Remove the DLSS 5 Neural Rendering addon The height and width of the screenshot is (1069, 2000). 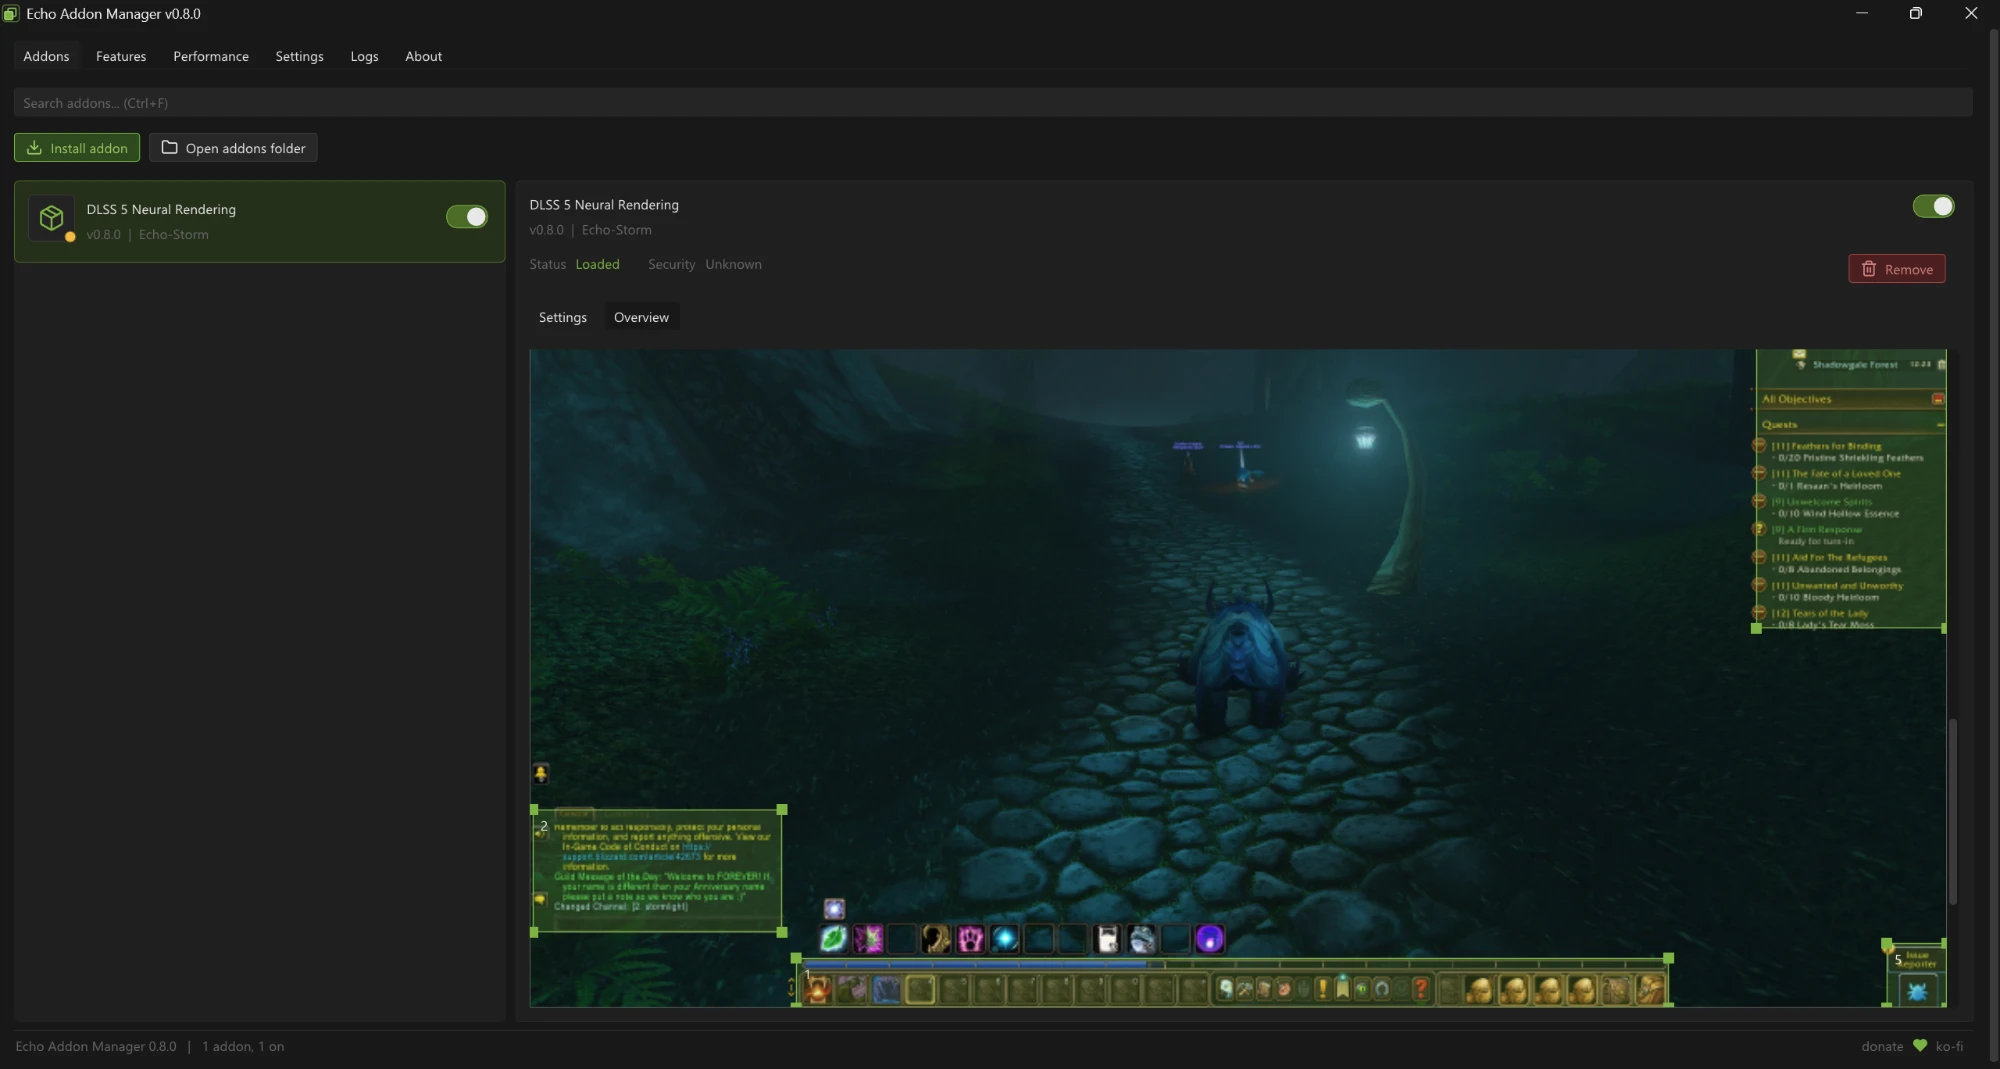pos(1897,269)
